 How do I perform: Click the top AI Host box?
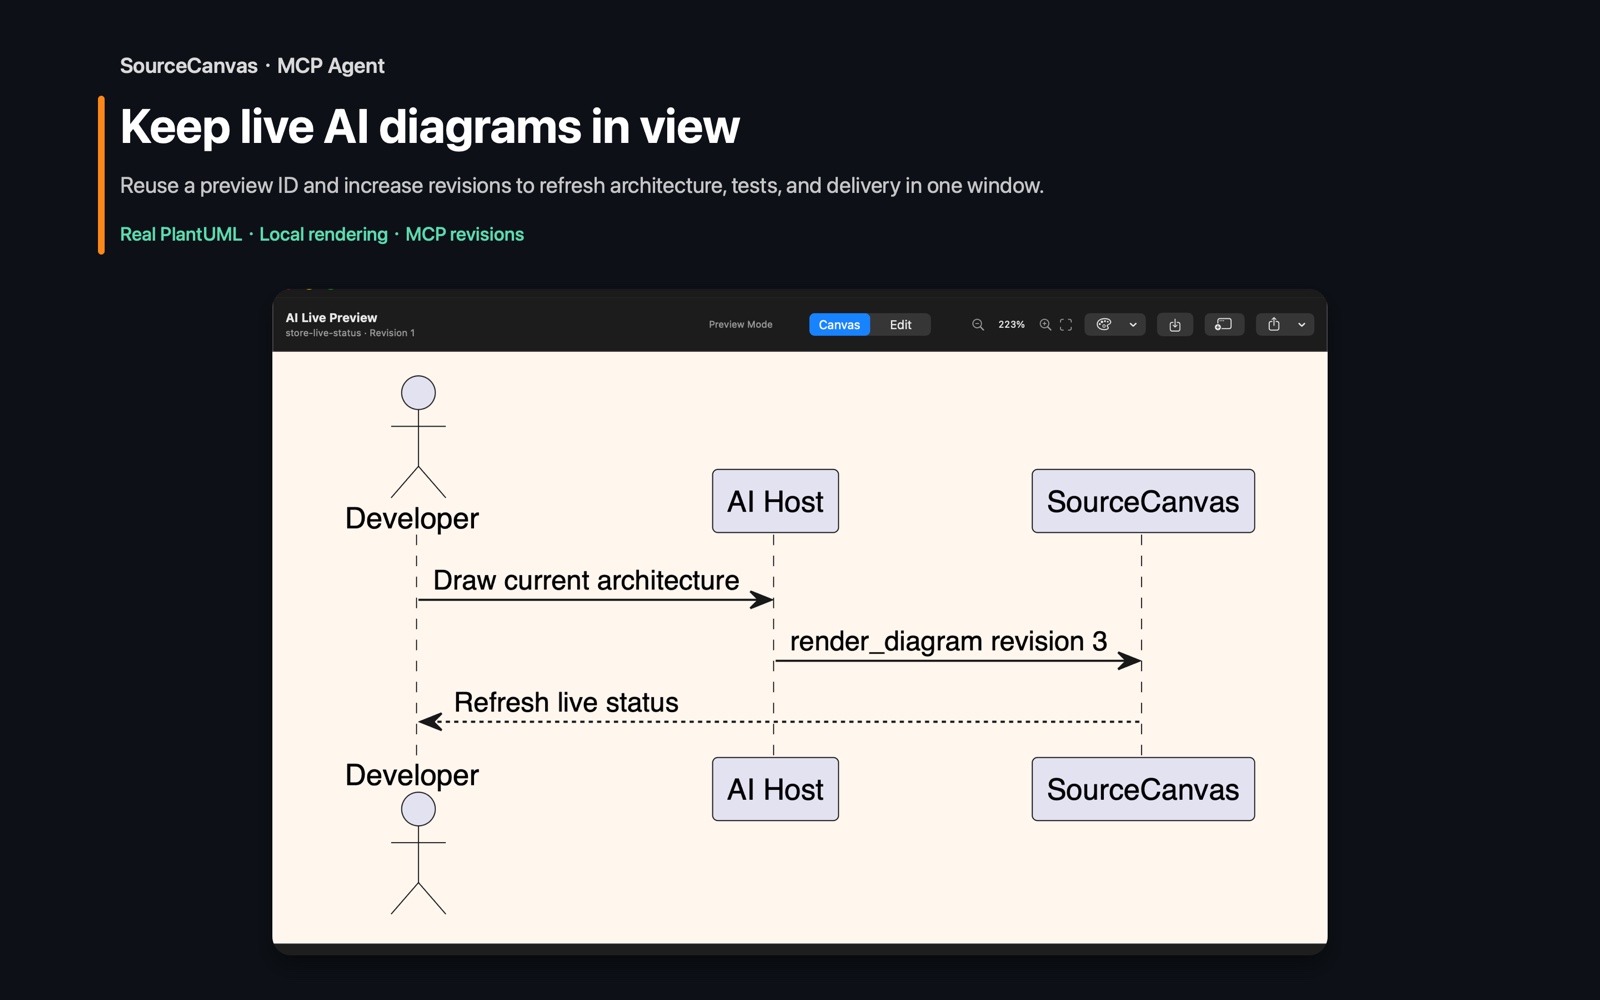coord(775,501)
